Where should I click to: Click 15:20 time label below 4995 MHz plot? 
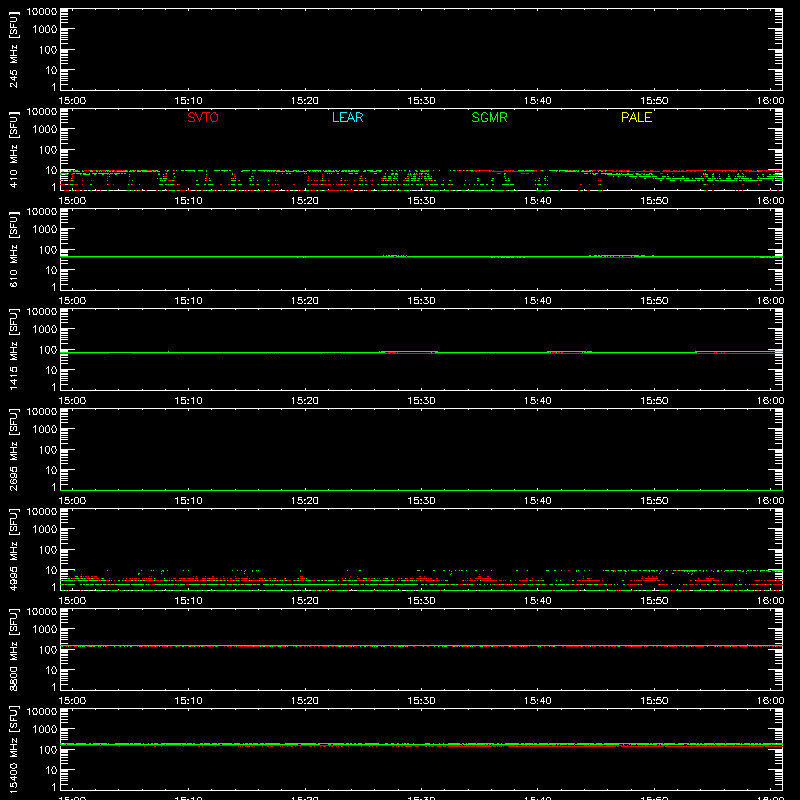[305, 601]
